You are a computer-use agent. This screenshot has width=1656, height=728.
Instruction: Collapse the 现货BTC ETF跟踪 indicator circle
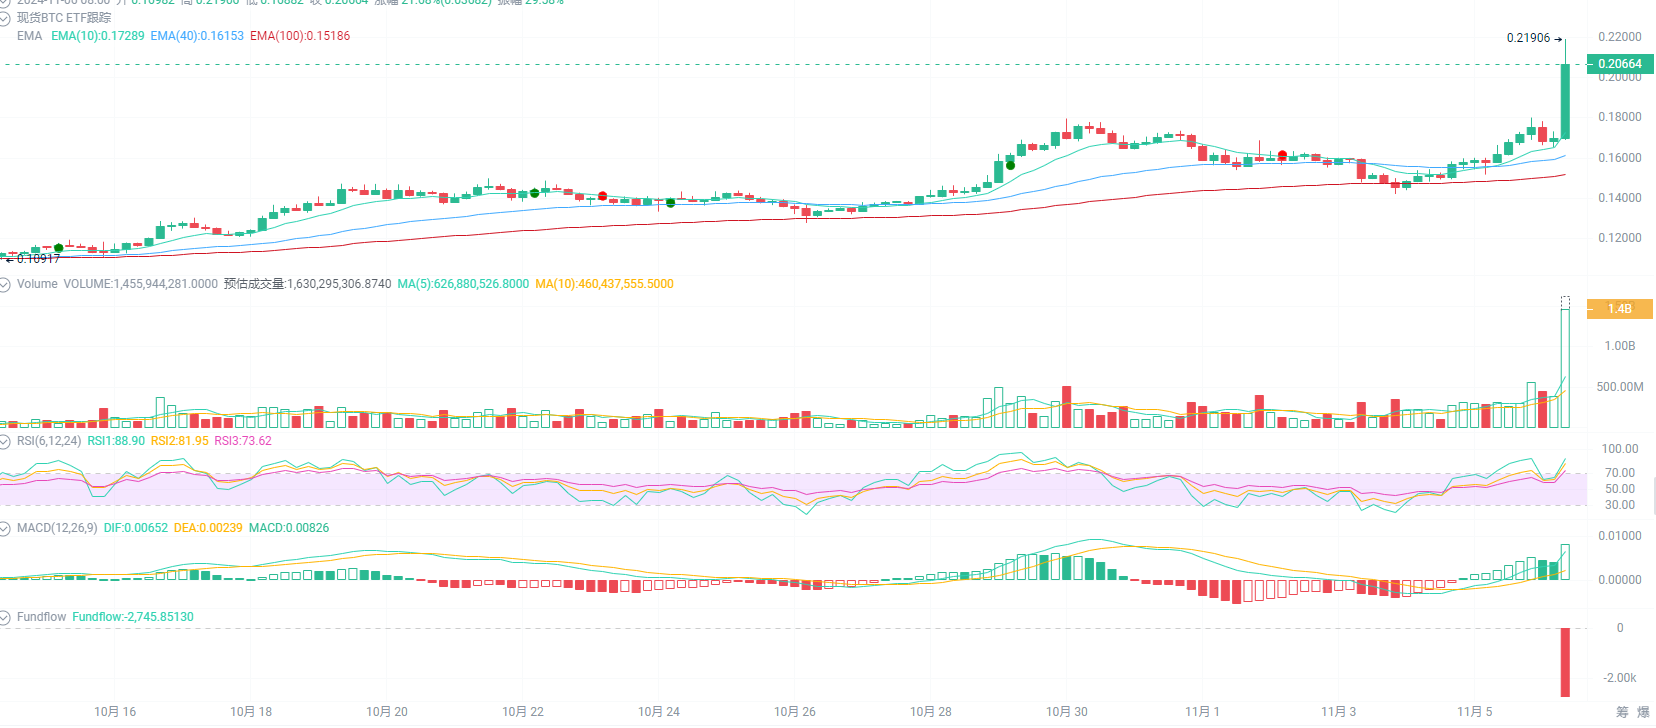[x=5, y=18]
